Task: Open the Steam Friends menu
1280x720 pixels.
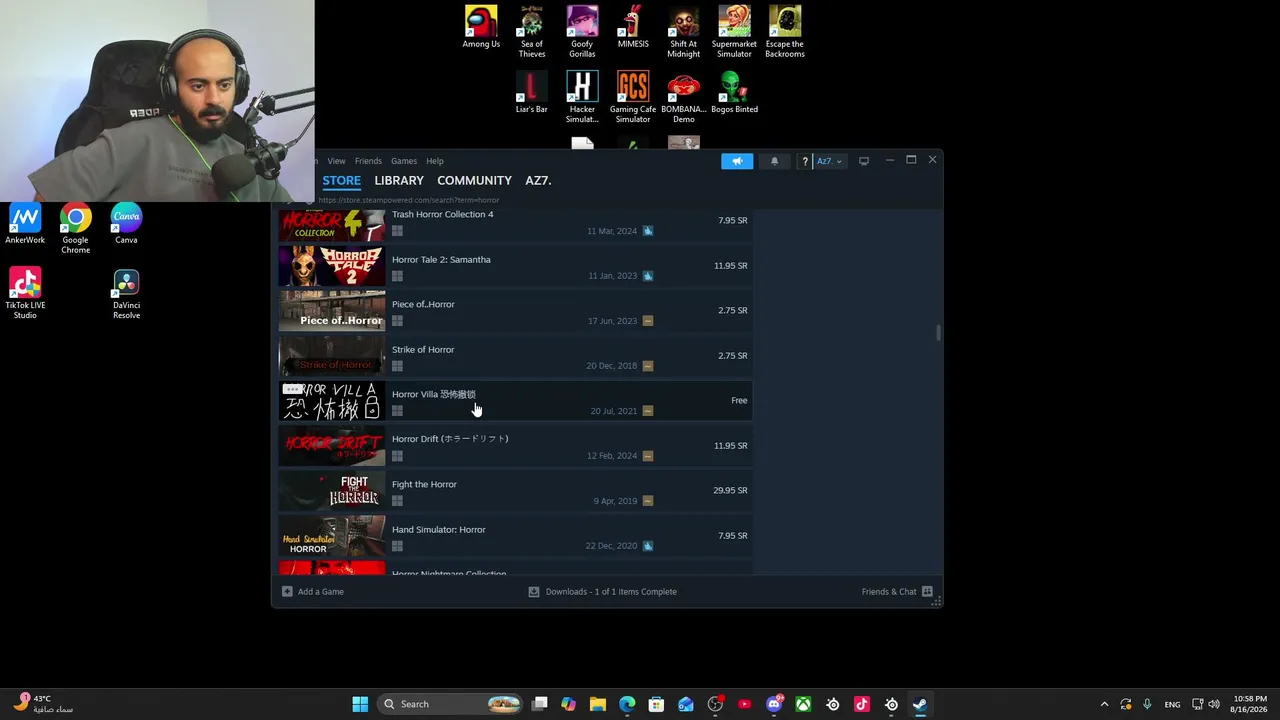Action: pyautogui.click(x=368, y=161)
